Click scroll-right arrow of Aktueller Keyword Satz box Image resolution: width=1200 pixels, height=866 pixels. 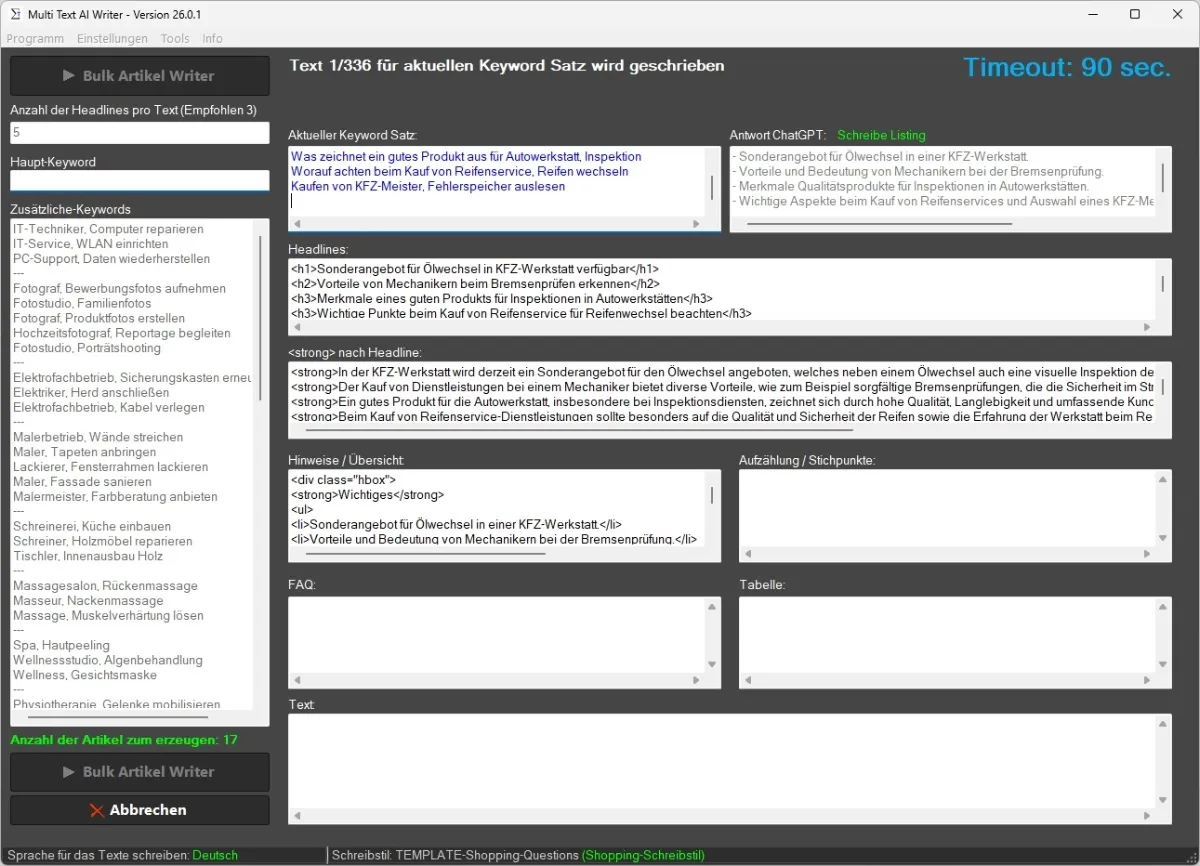click(x=696, y=224)
